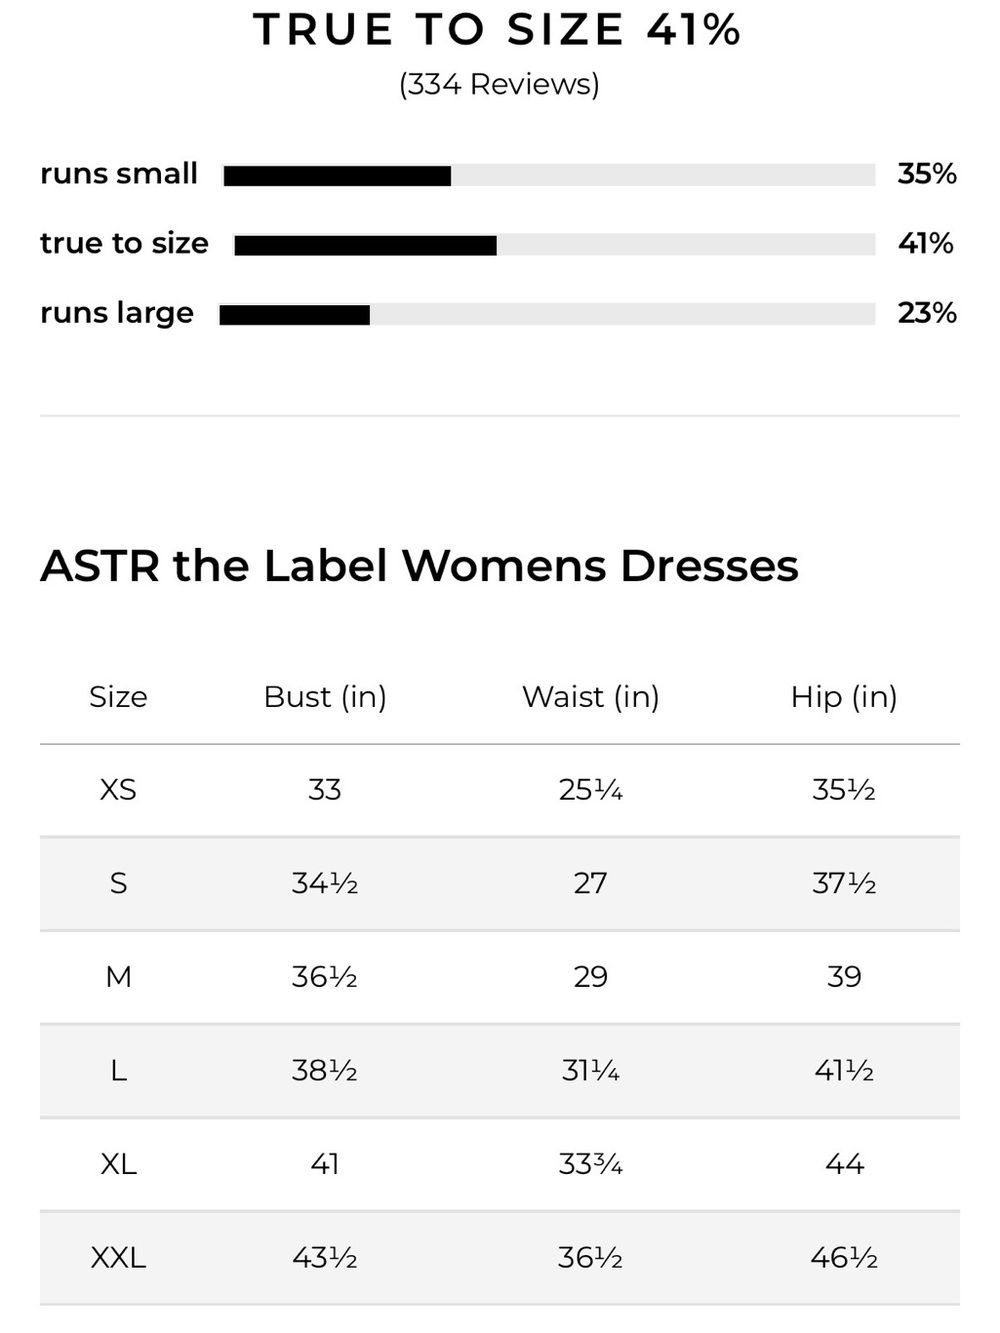This screenshot has width=1000, height=1333.
Task: Click the 'Bust (in)' column header
Action: click(x=325, y=697)
